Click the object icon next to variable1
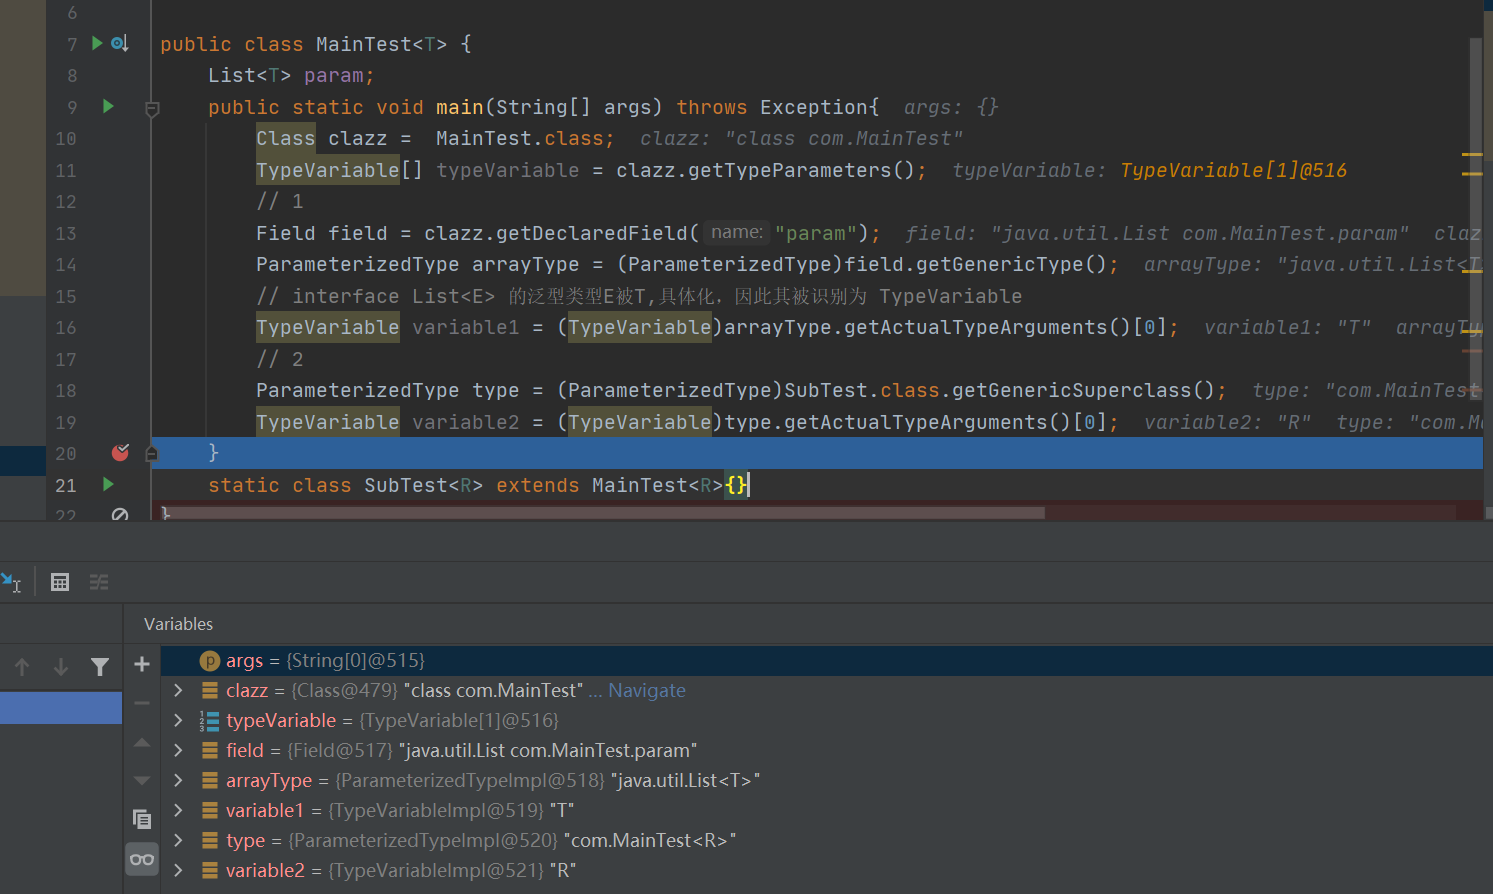The width and height of the screenshot is (1493, 894). click(x=210, y=811)
